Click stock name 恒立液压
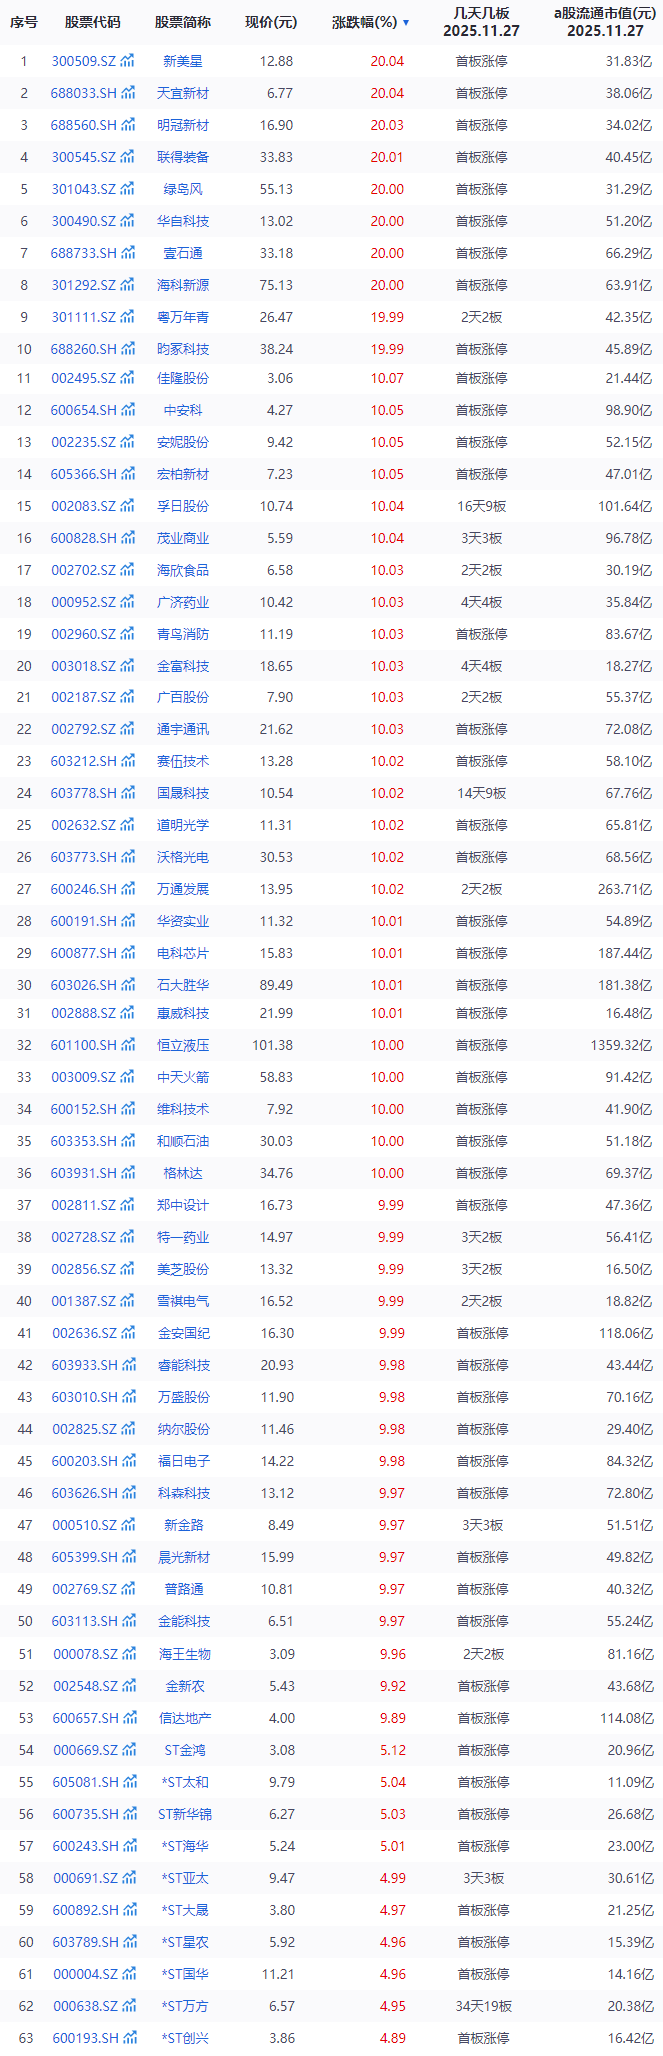This screenshot has height=2056, width=663. click(183, 1045)
